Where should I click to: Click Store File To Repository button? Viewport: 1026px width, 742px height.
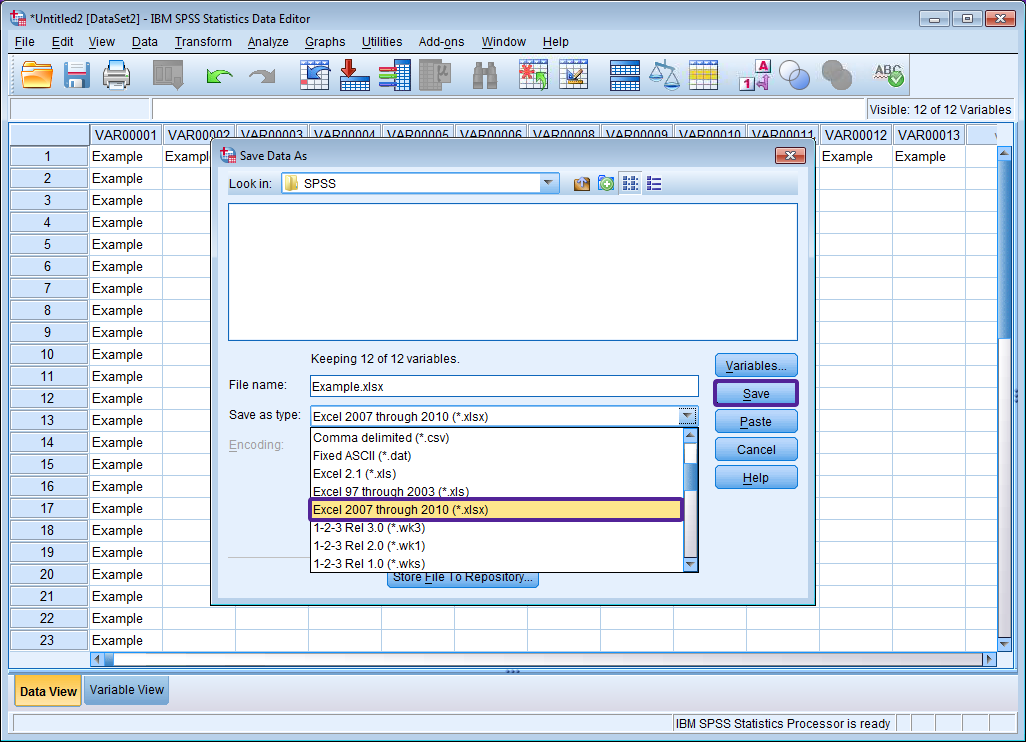click(x=463, y=578)
